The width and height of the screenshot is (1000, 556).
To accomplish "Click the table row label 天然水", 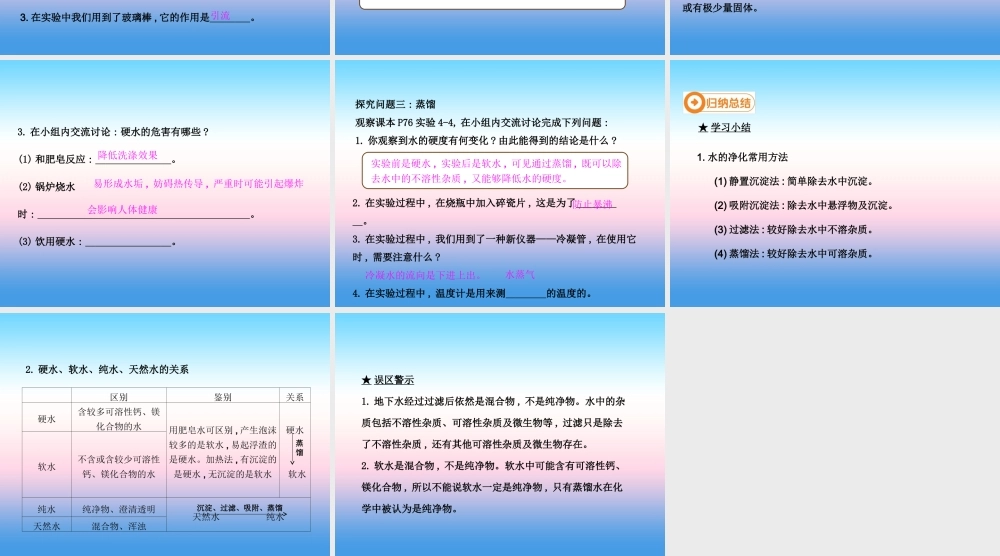I will 47,526.
